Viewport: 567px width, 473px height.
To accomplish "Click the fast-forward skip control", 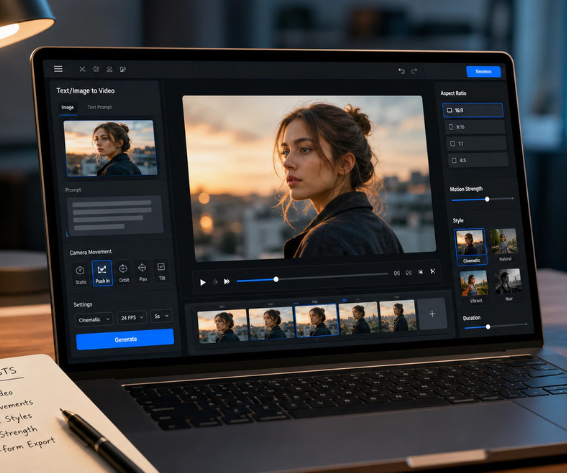I will [x=227, y=281].
